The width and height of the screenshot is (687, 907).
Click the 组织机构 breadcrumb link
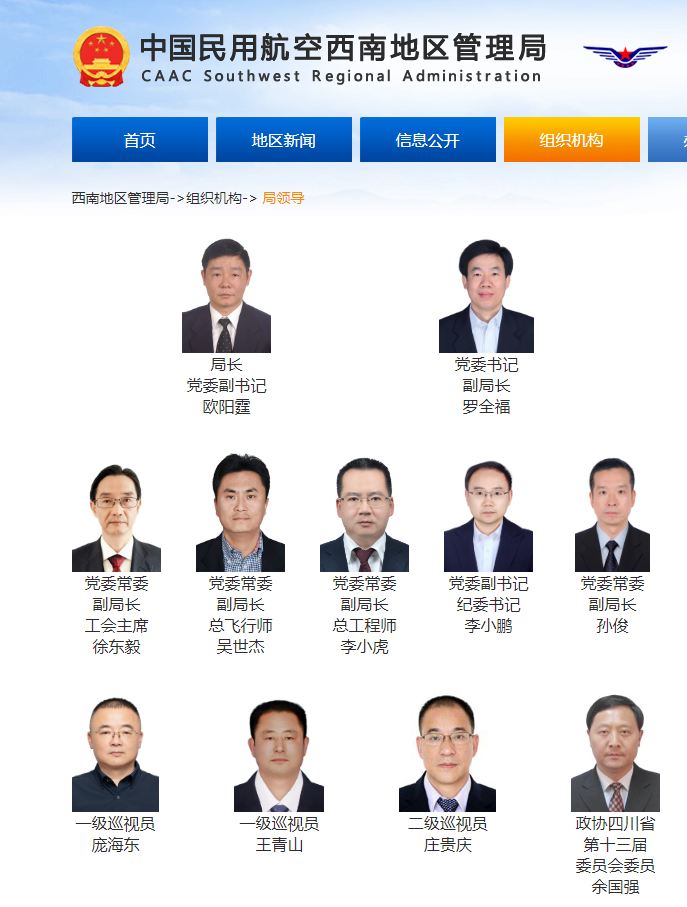[x=214, y=198]
